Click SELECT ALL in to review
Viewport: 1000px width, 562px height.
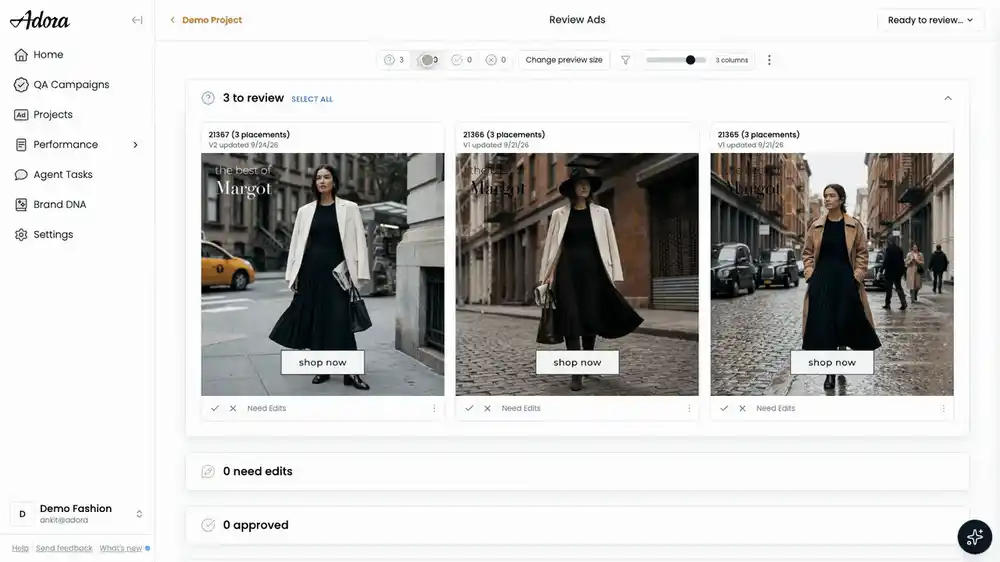coord(312,99)
